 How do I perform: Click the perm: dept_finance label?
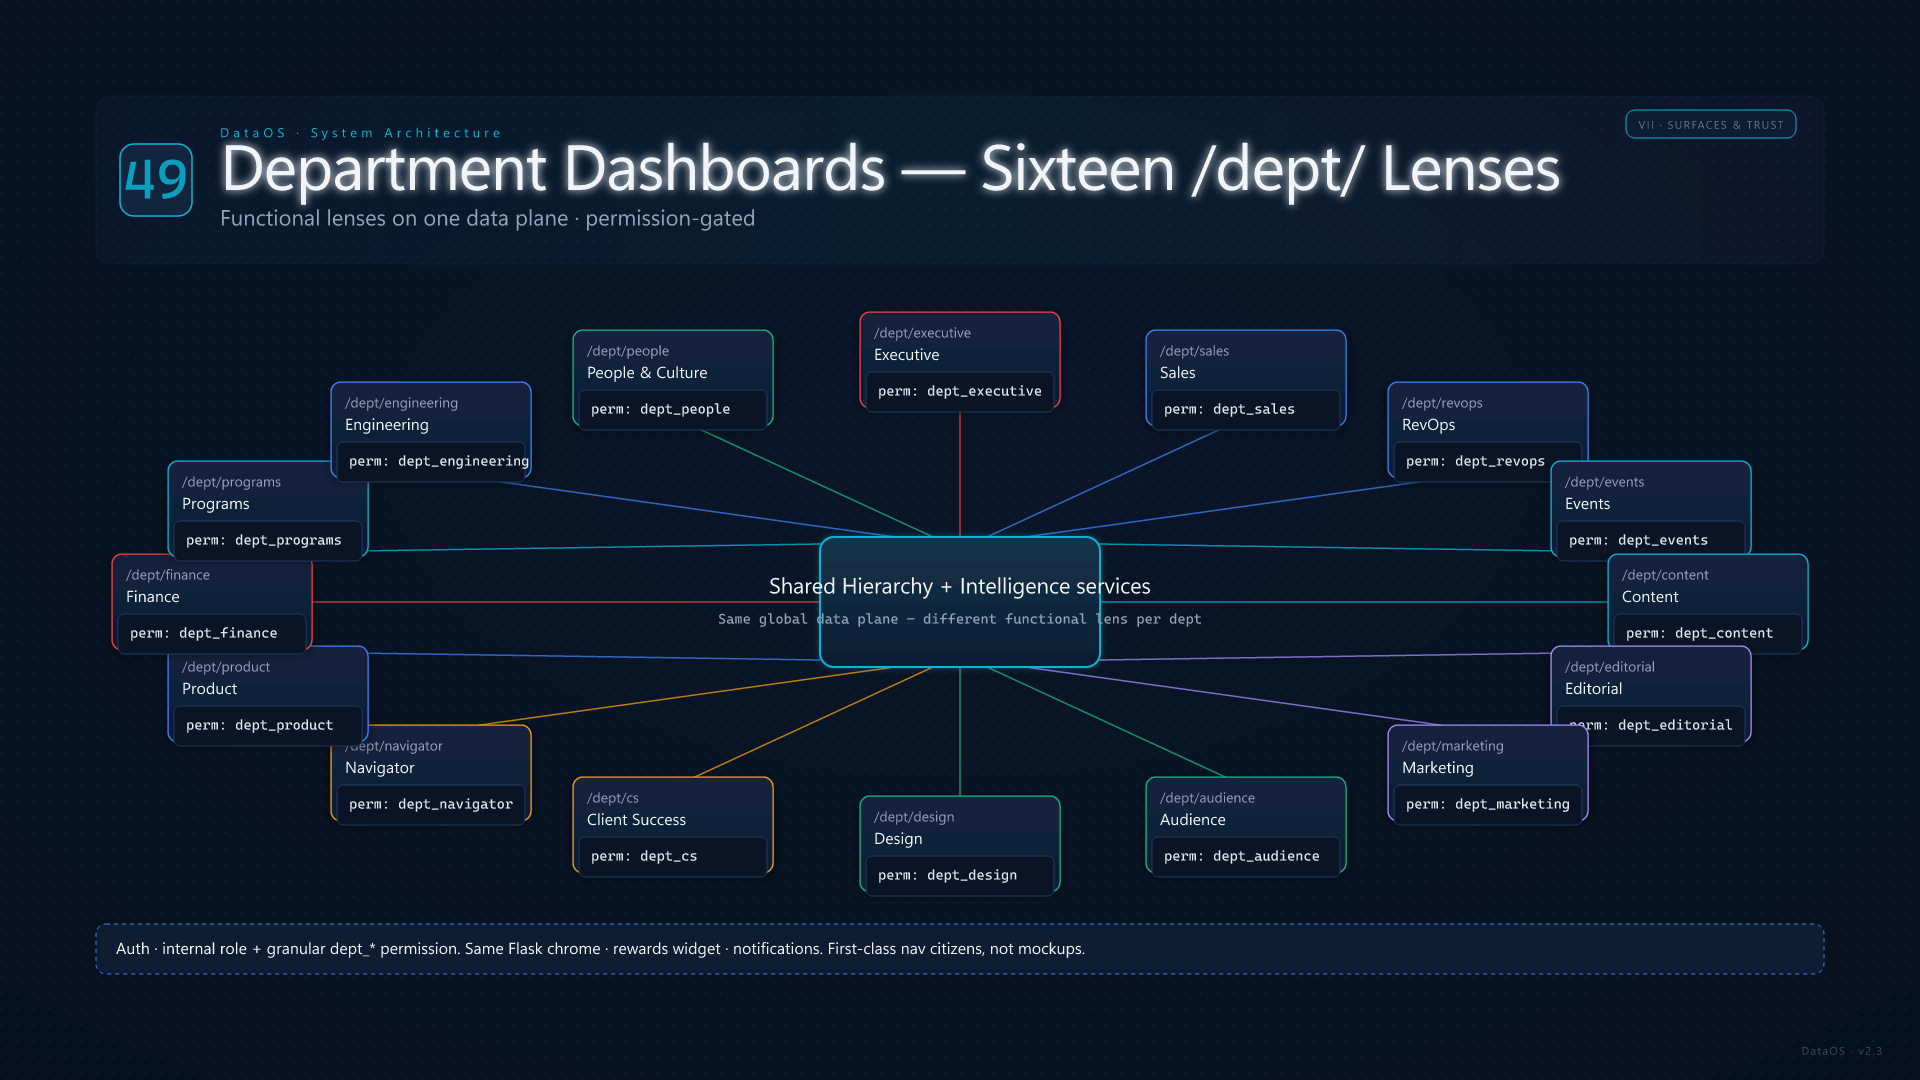pos(203,633)
